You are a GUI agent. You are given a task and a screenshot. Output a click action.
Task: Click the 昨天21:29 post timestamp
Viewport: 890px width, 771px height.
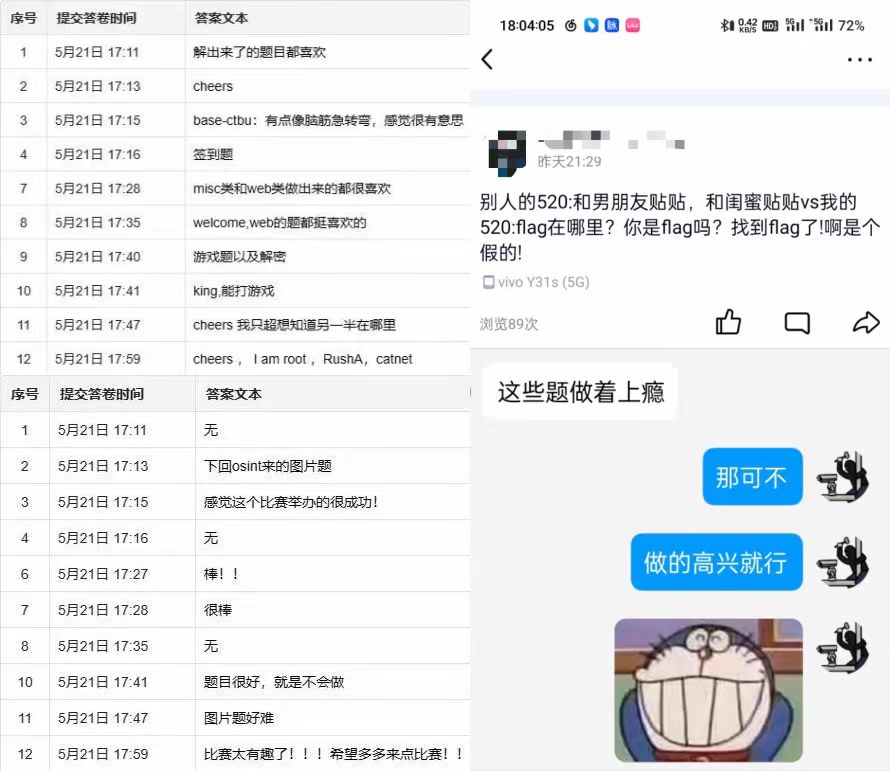[x=569, y=161]
